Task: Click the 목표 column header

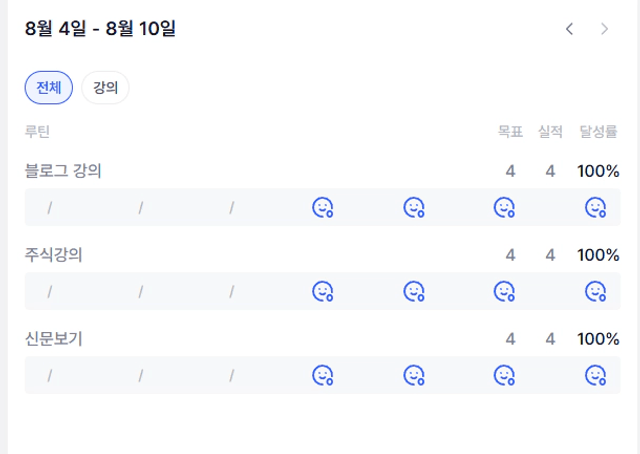Action: [510, 131]
